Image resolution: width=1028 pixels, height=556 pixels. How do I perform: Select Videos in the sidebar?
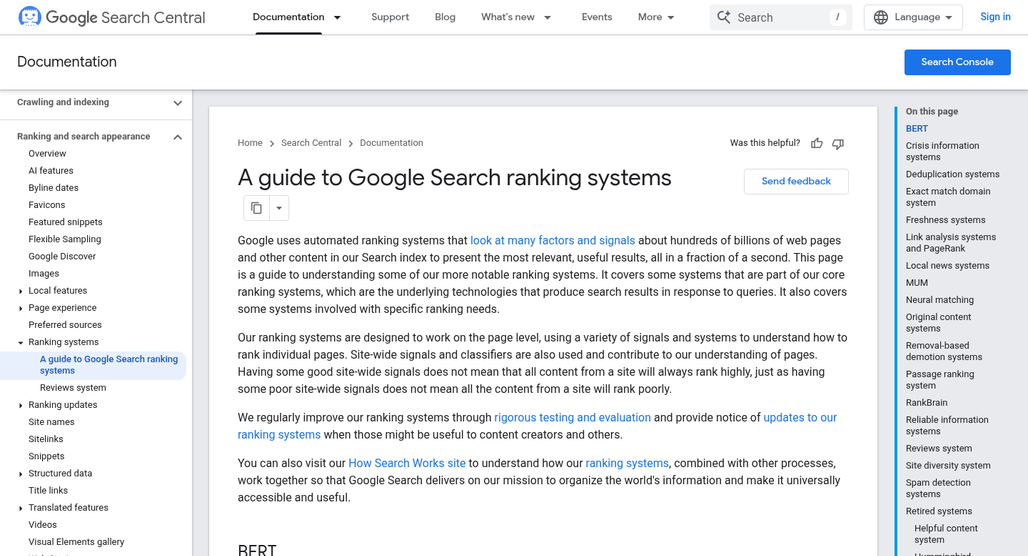(43, 525)
